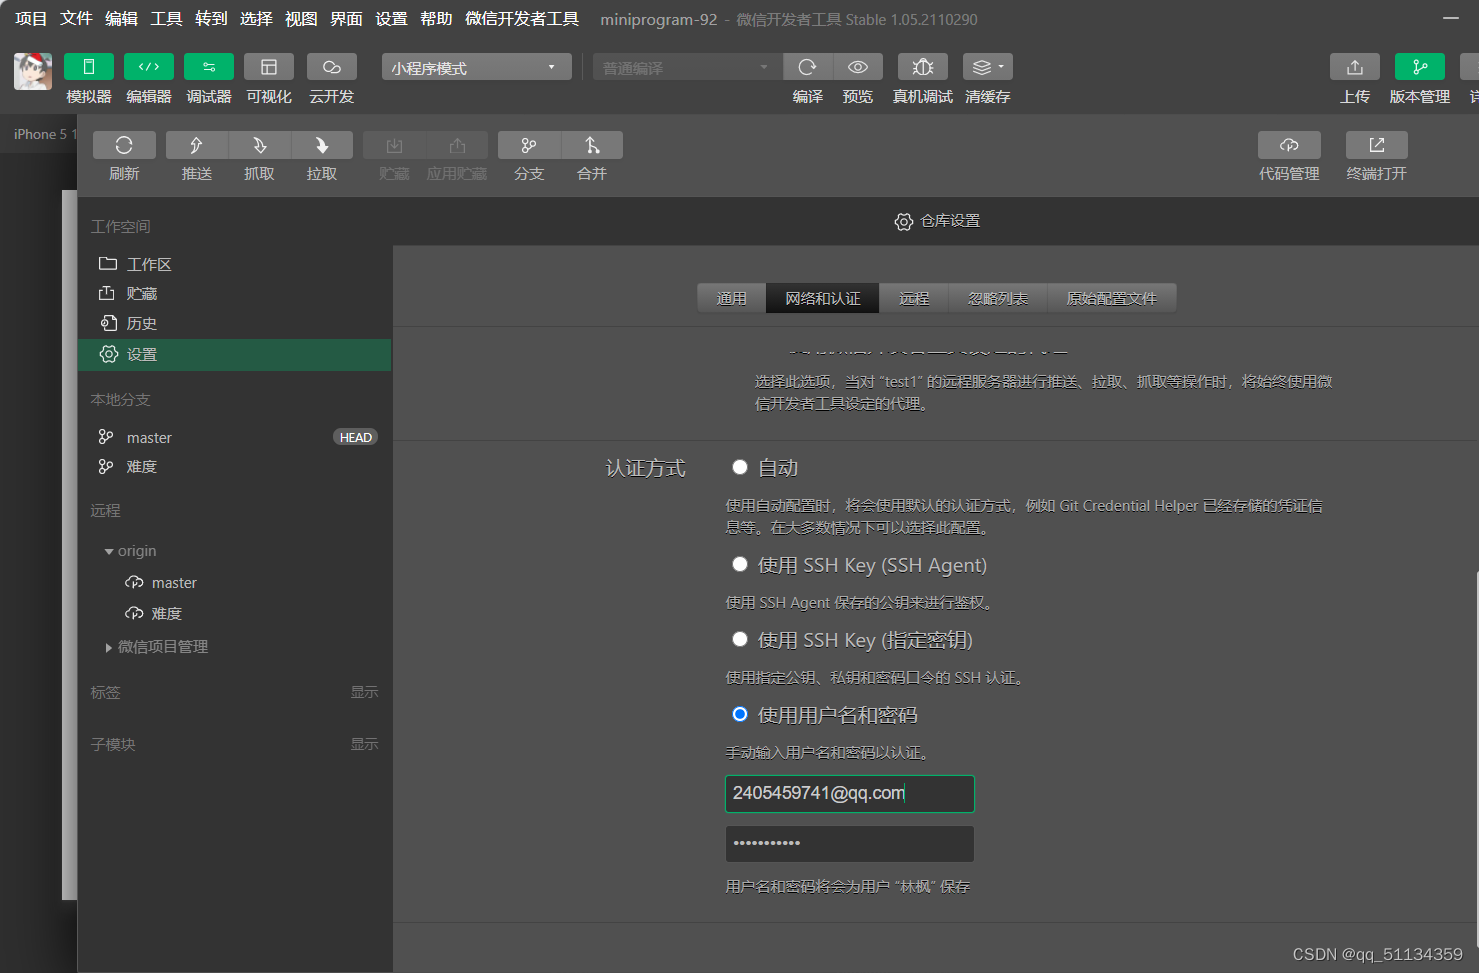Click the 应用贮藏 apply stash icon
The height and width of the screenshot is (973, 1479).
click(457, 145)
